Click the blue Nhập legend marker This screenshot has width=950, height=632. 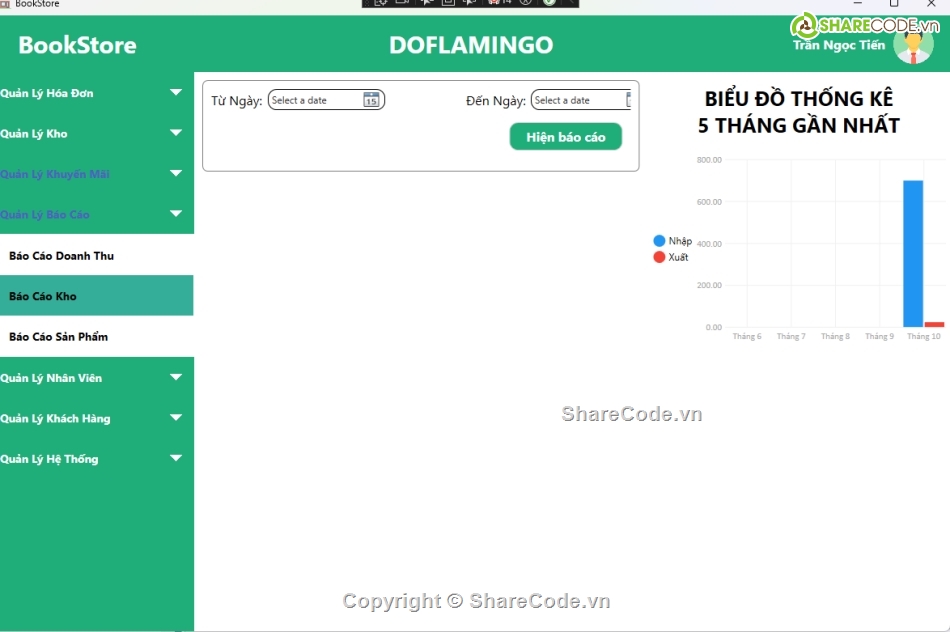tap(659, 241)
